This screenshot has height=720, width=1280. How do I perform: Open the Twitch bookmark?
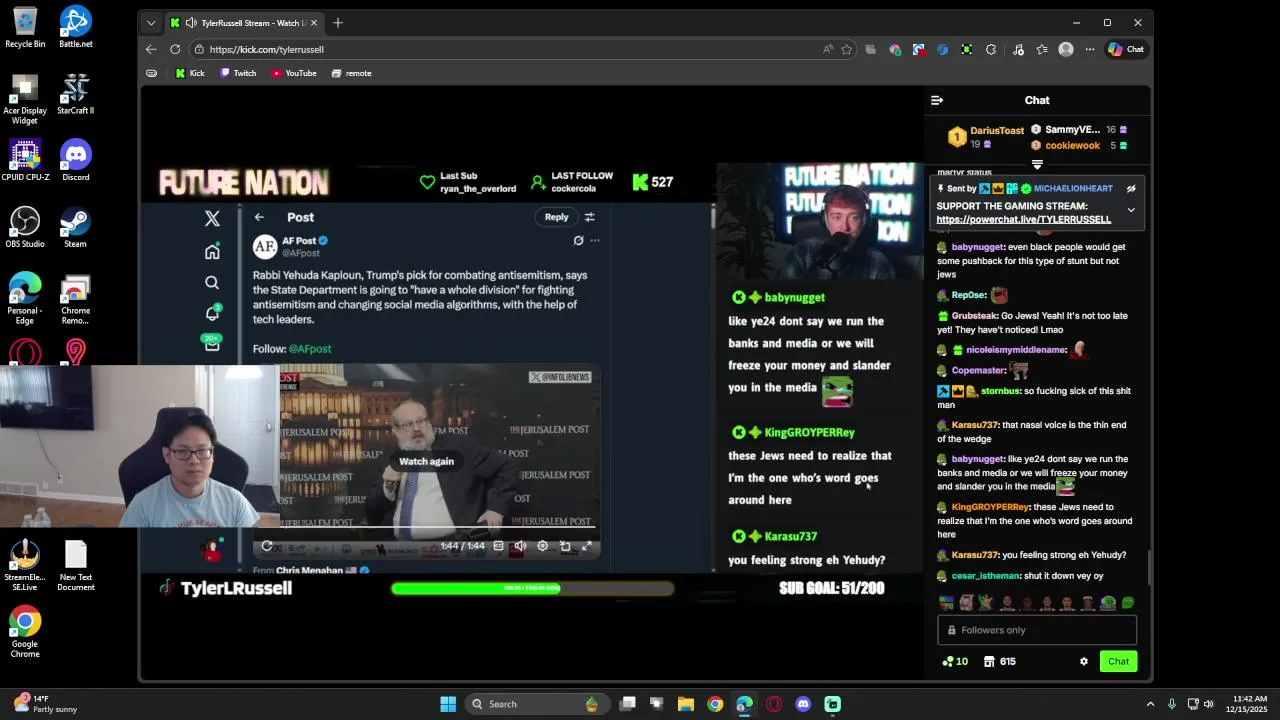coord(238,73)
